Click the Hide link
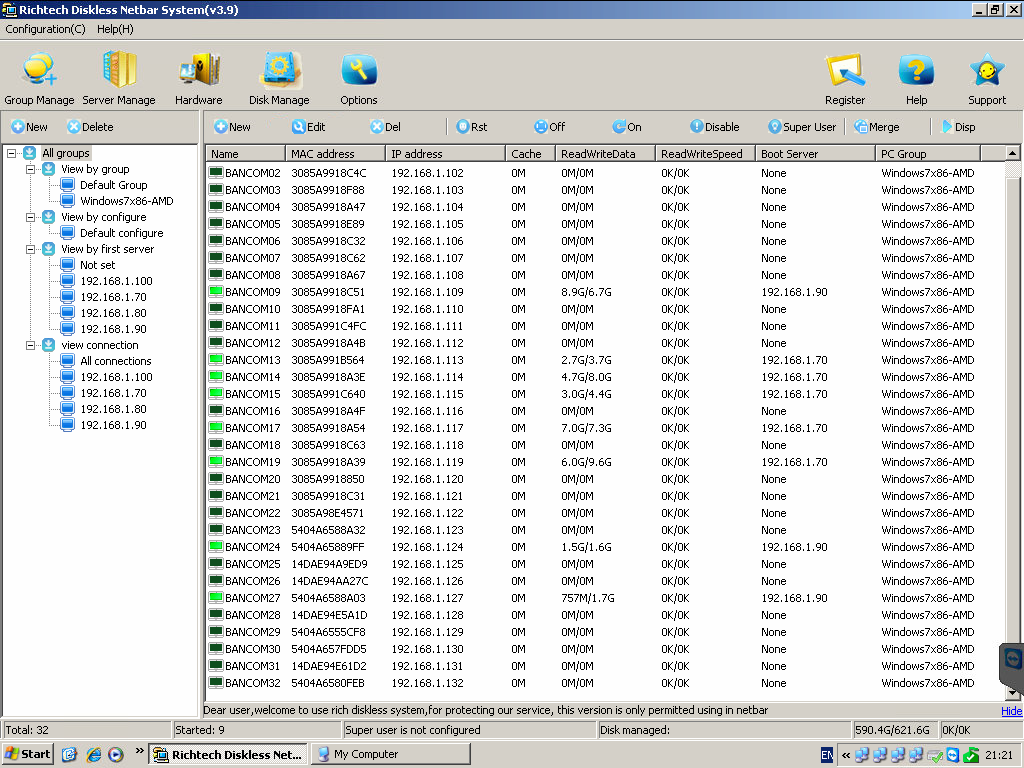 click(x=1011, y=711)
